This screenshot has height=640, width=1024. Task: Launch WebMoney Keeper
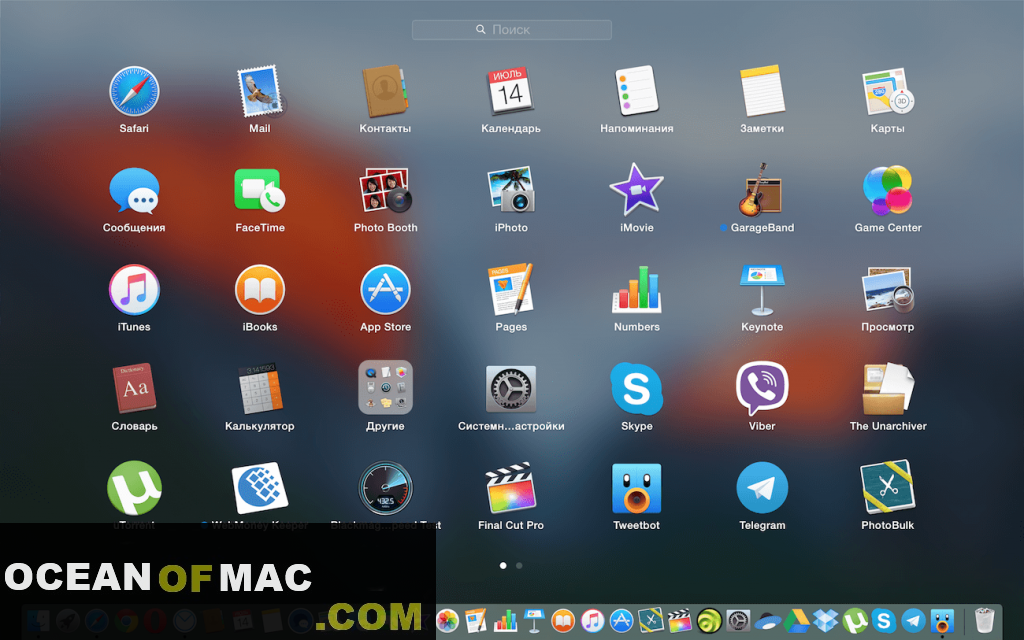tap(260, 488)
